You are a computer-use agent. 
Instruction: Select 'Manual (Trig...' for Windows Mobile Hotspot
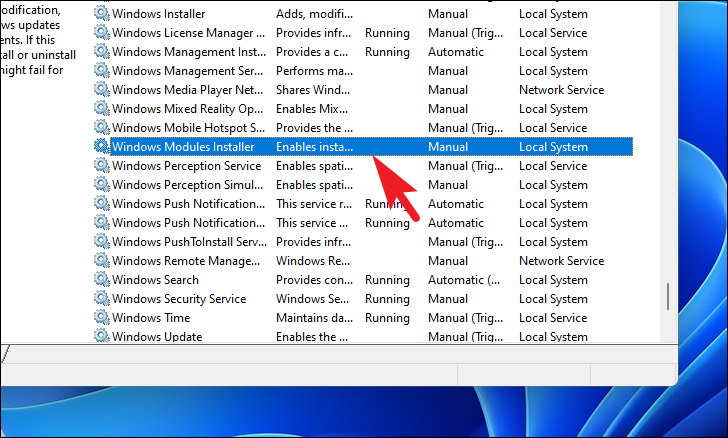466,128
